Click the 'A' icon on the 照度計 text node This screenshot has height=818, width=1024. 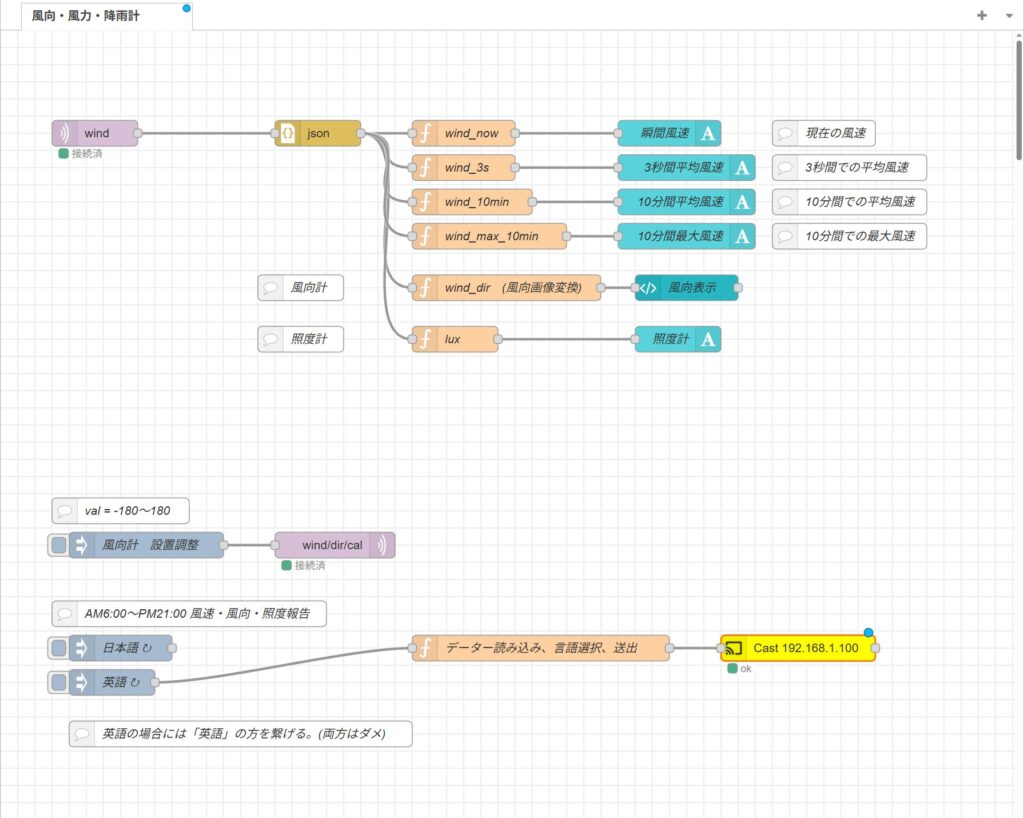(x=707, y=339)
